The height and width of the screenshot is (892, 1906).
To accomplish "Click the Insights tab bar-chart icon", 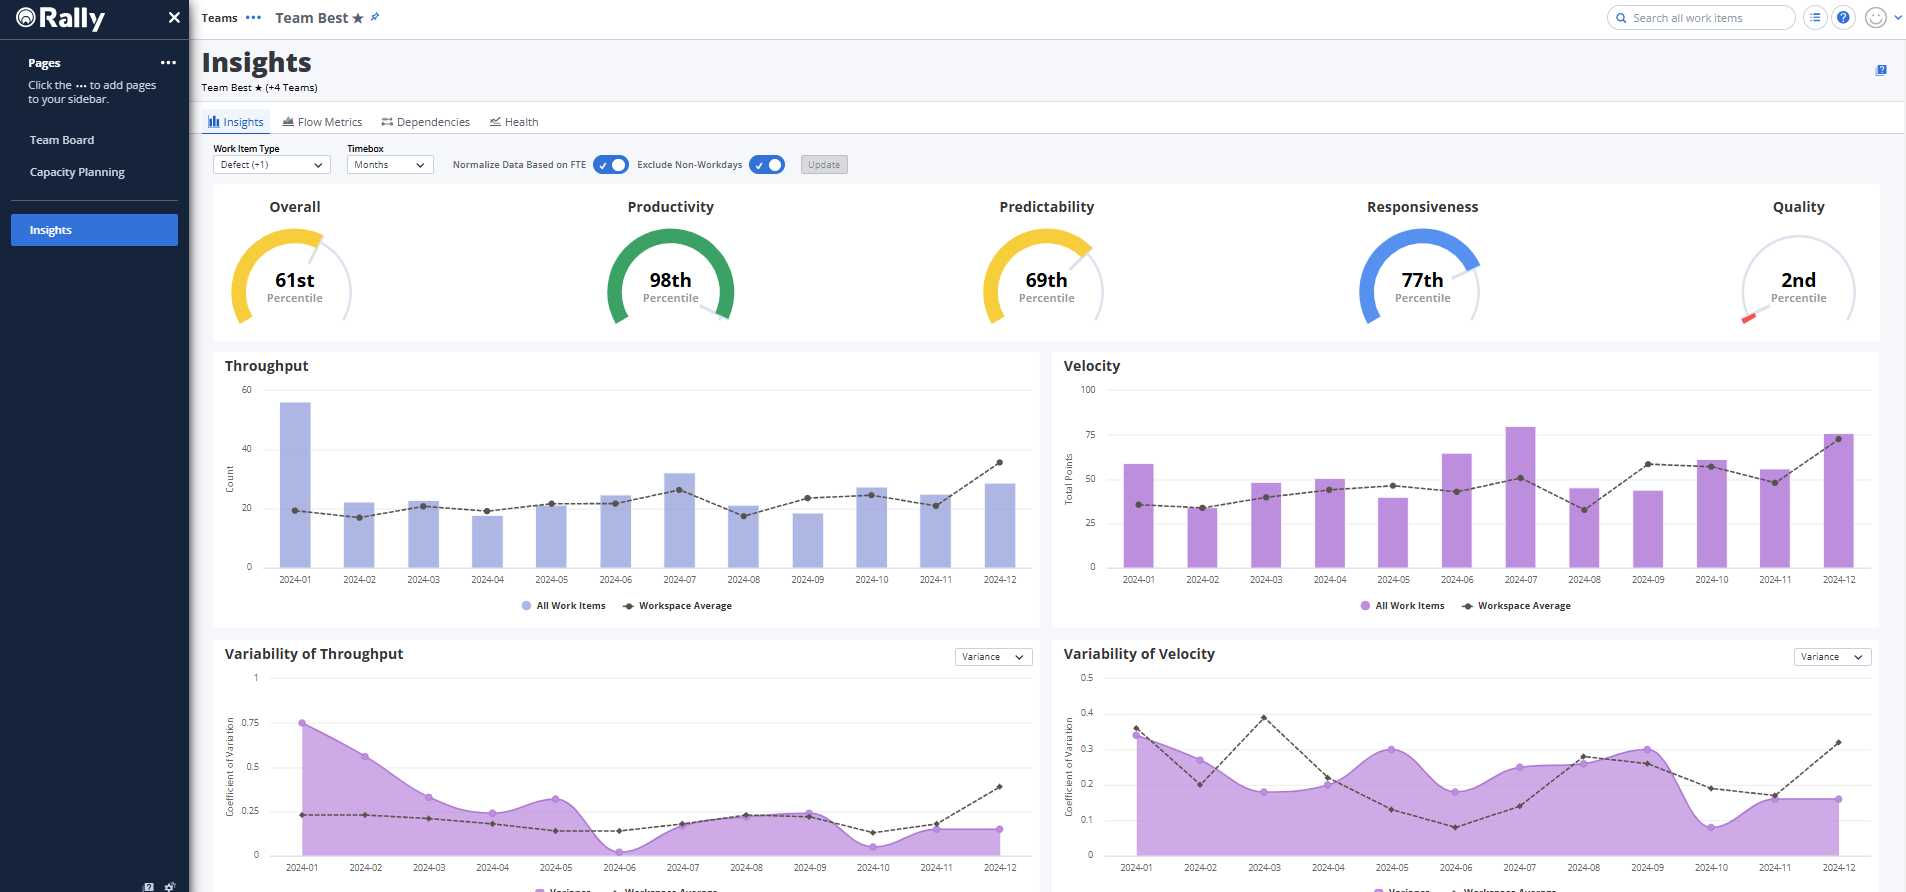I will pyautogui.click(x=214, y=122).
